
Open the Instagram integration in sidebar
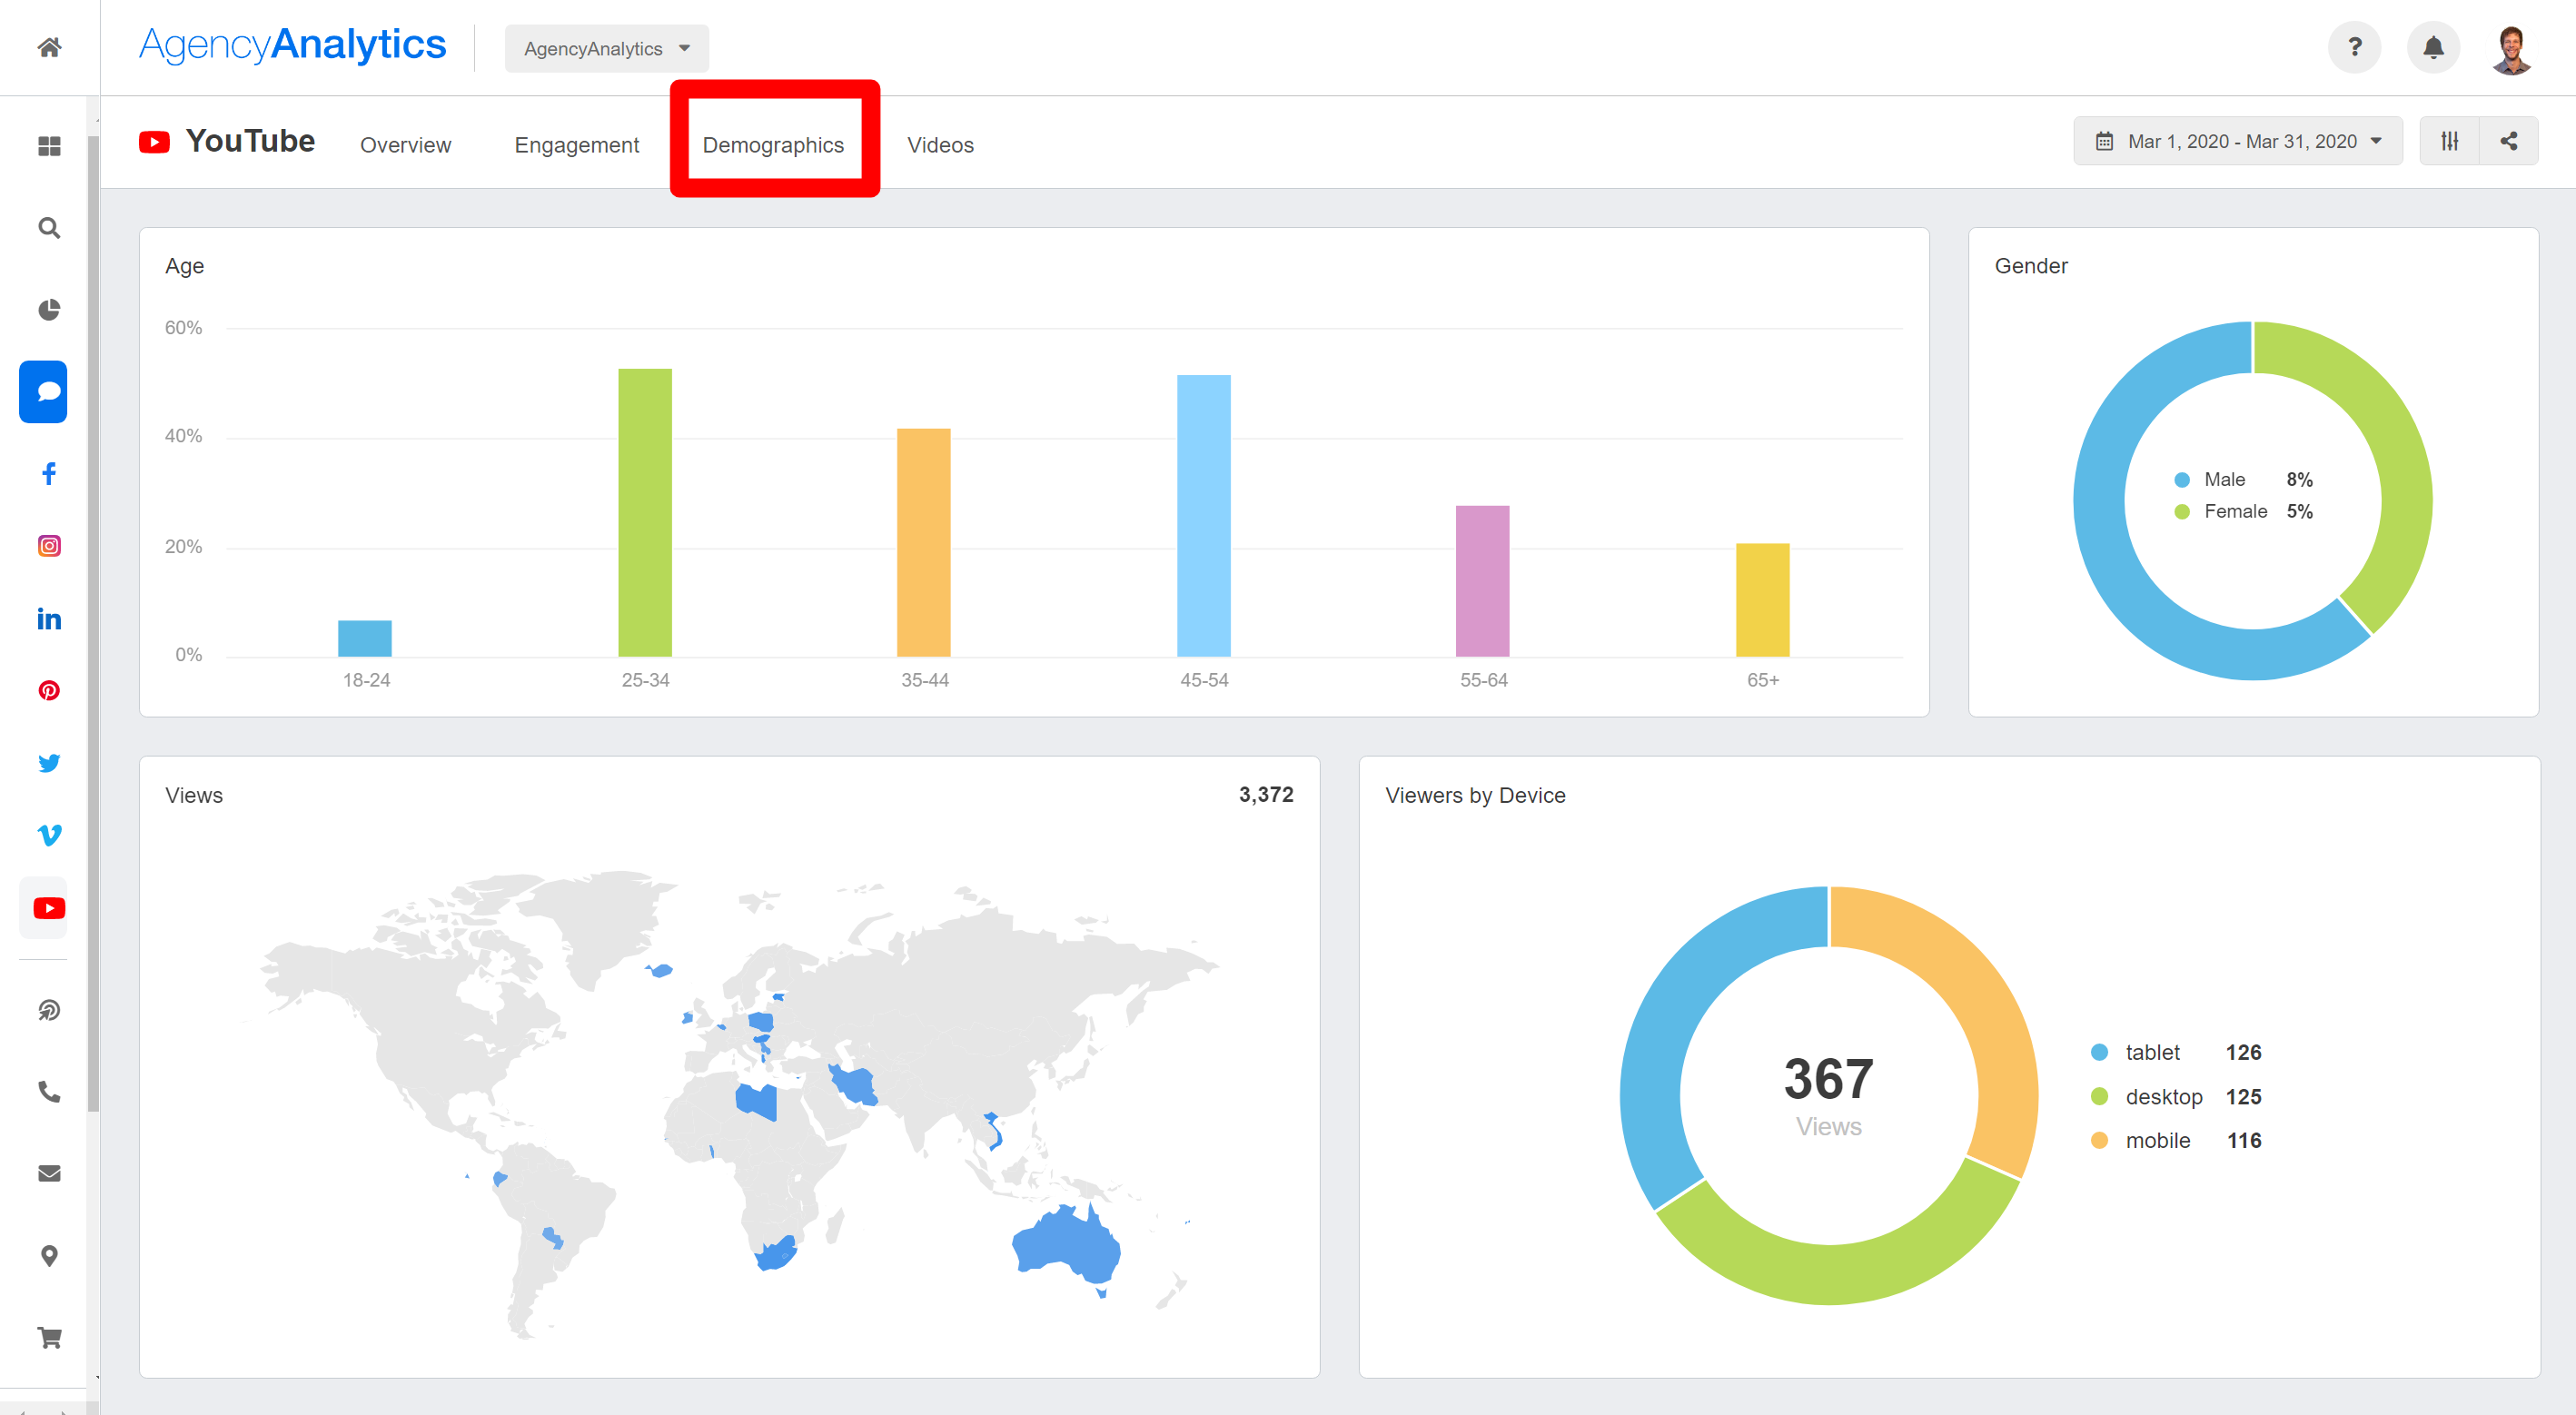[x=49, y=546]
